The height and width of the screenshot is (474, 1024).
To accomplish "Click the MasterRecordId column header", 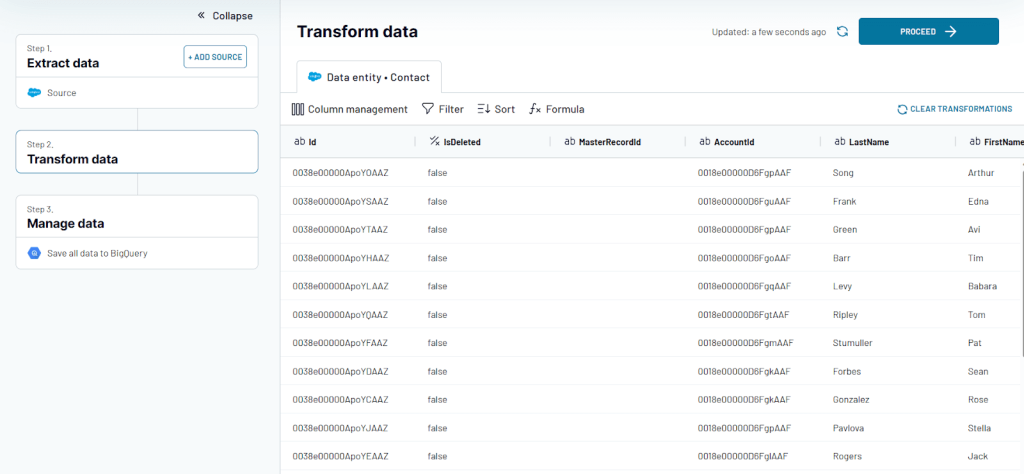I will pos(617,142).
